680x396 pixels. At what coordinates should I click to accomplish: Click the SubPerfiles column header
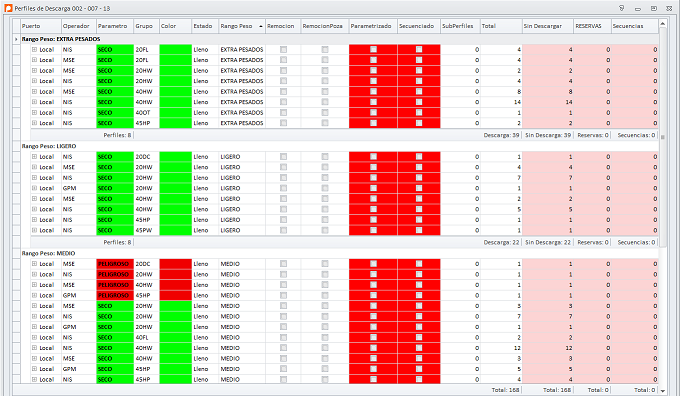click(460, 26)
